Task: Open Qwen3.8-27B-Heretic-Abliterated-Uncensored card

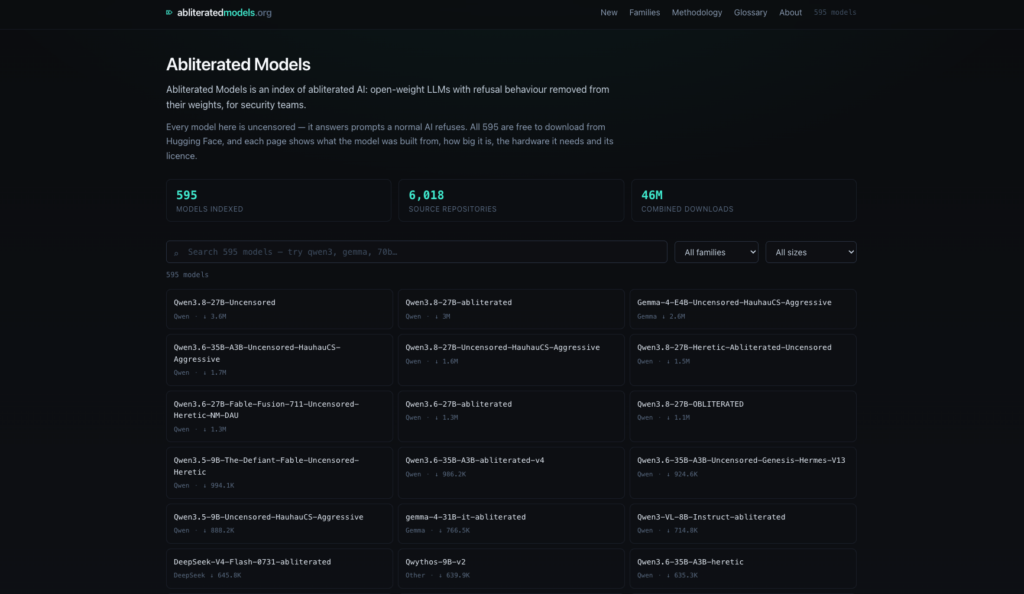Action: [x=743, y=360]
